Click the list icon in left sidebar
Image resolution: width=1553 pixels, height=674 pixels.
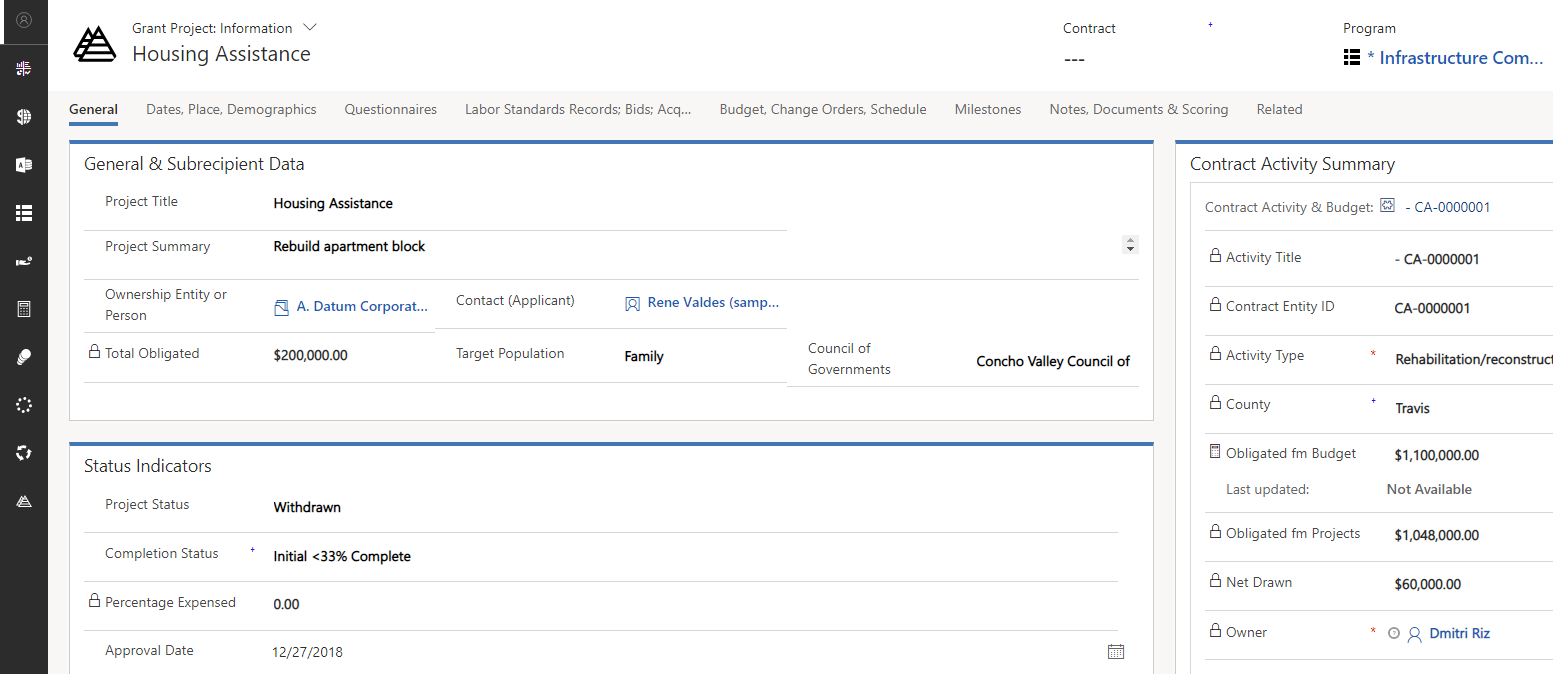coord(24,213)
